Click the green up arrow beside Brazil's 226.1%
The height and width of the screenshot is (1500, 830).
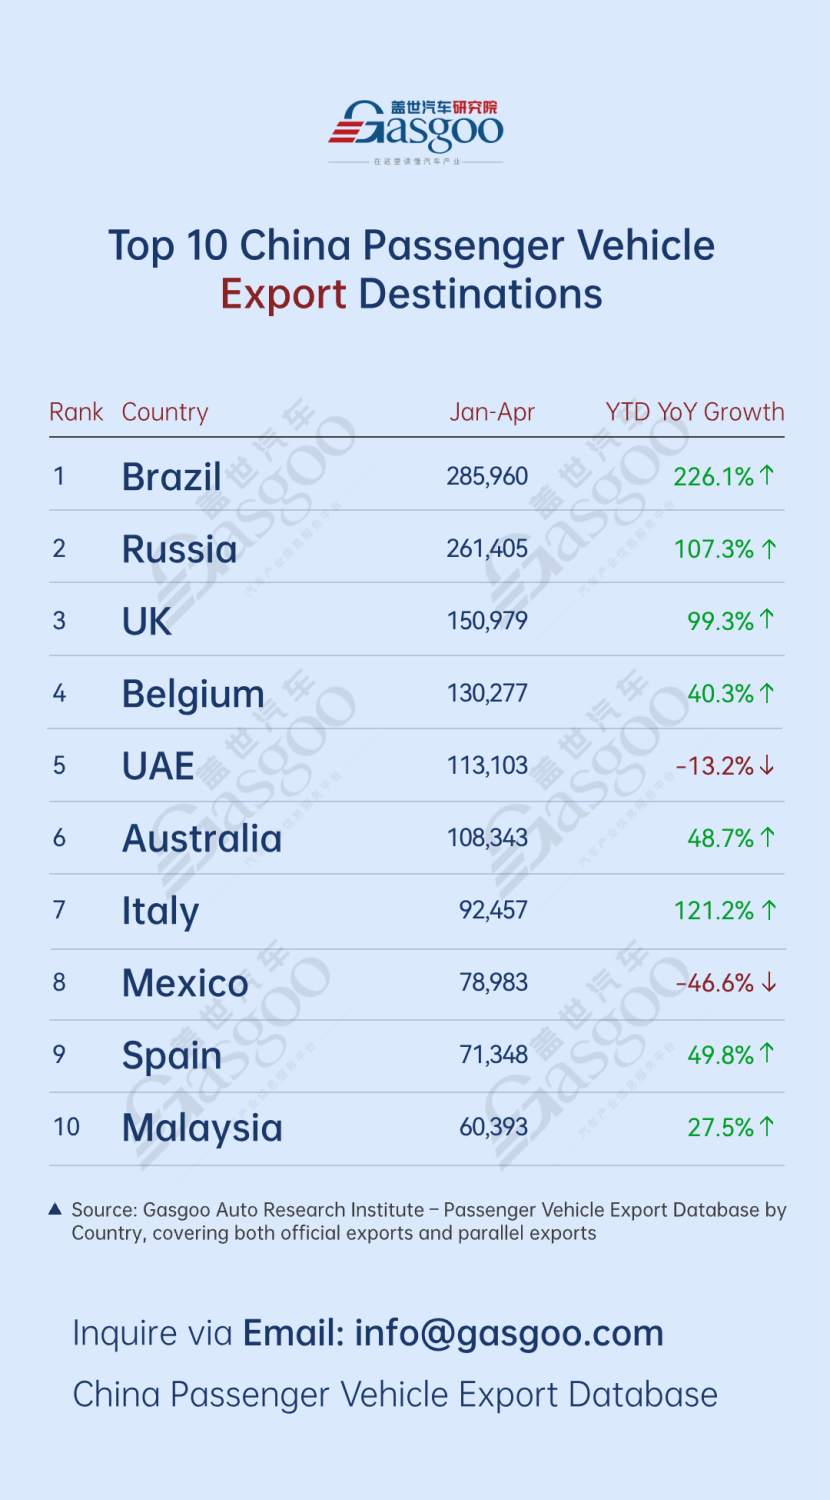(x=767, y=476)
